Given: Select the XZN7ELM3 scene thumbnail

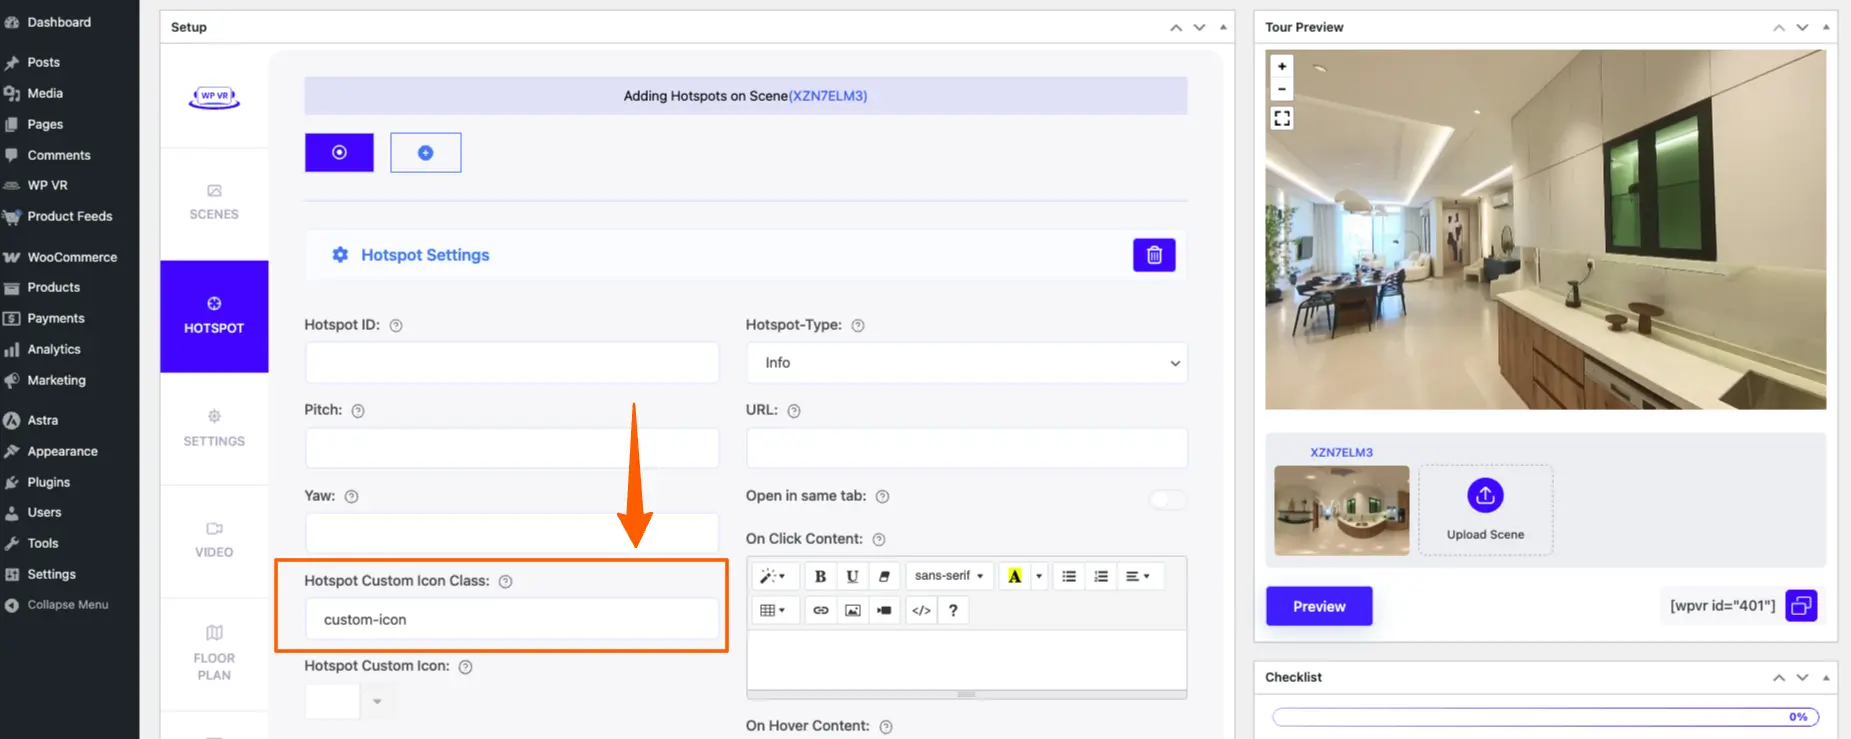Looking at the screenshot, I should coord(1341,510).
